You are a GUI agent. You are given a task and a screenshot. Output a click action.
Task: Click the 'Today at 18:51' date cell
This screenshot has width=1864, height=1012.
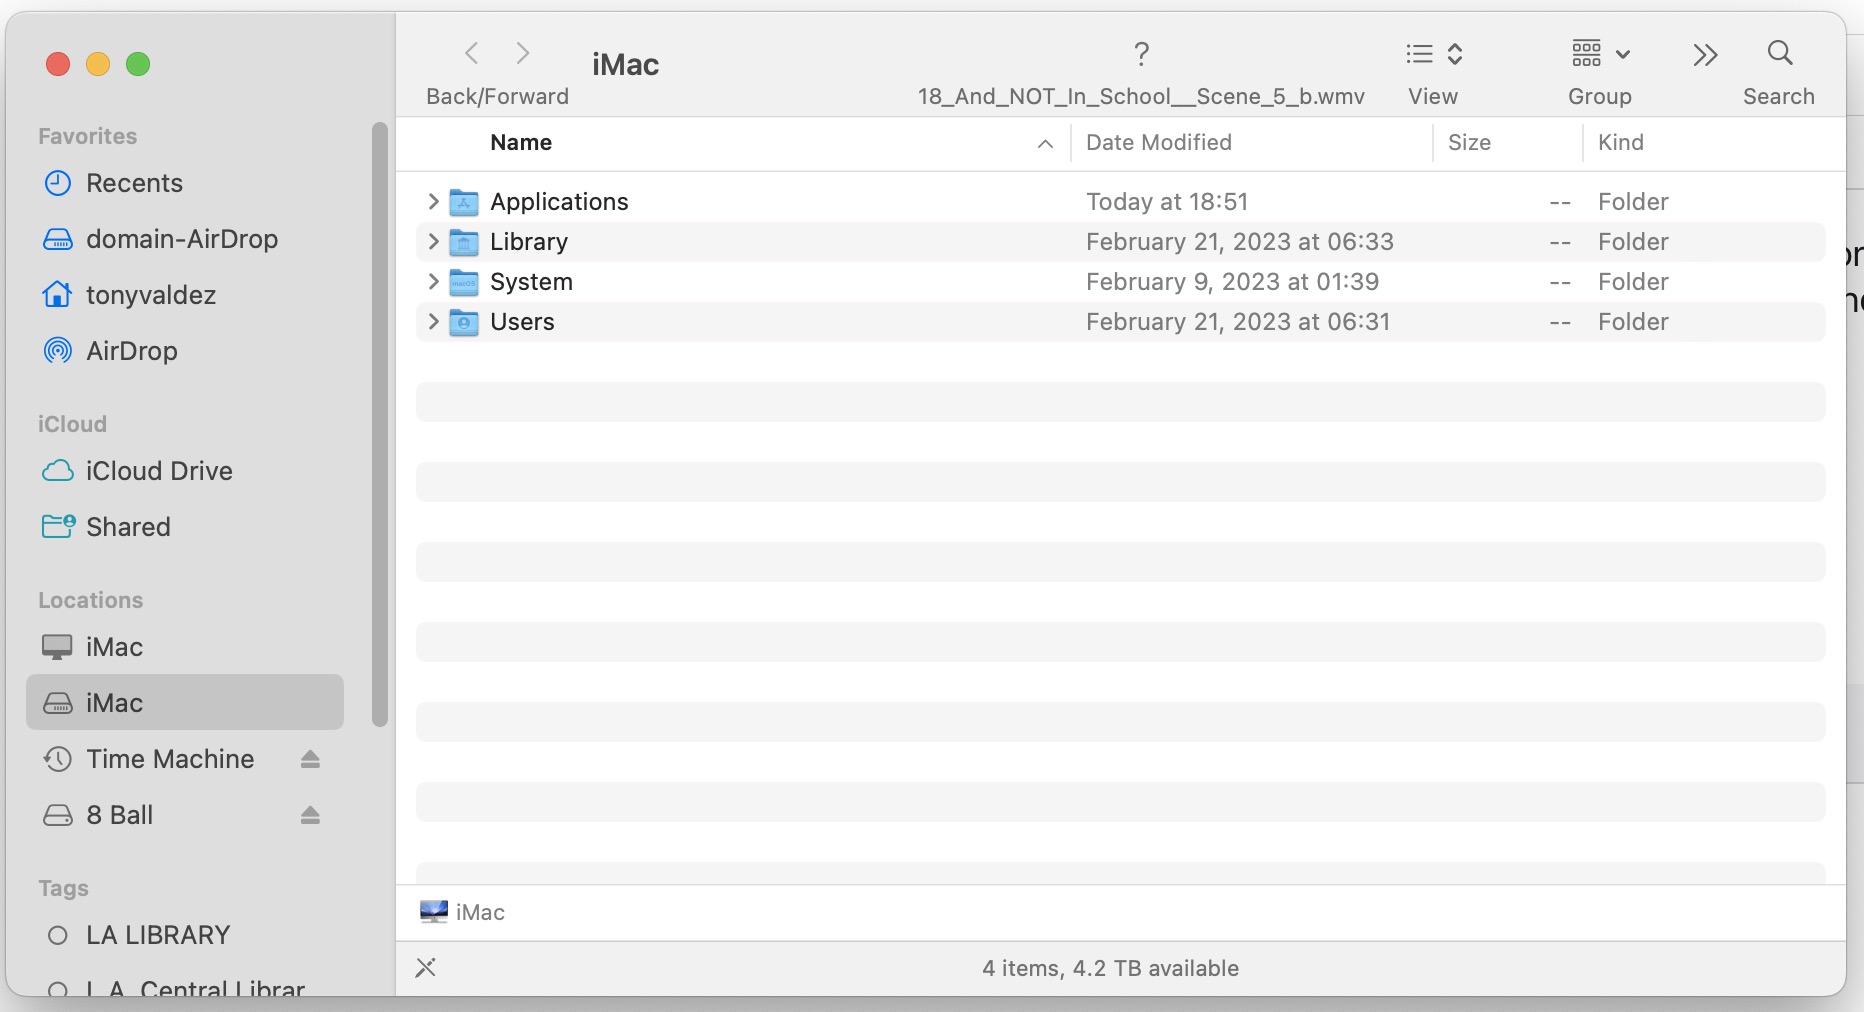point(1167,201)
